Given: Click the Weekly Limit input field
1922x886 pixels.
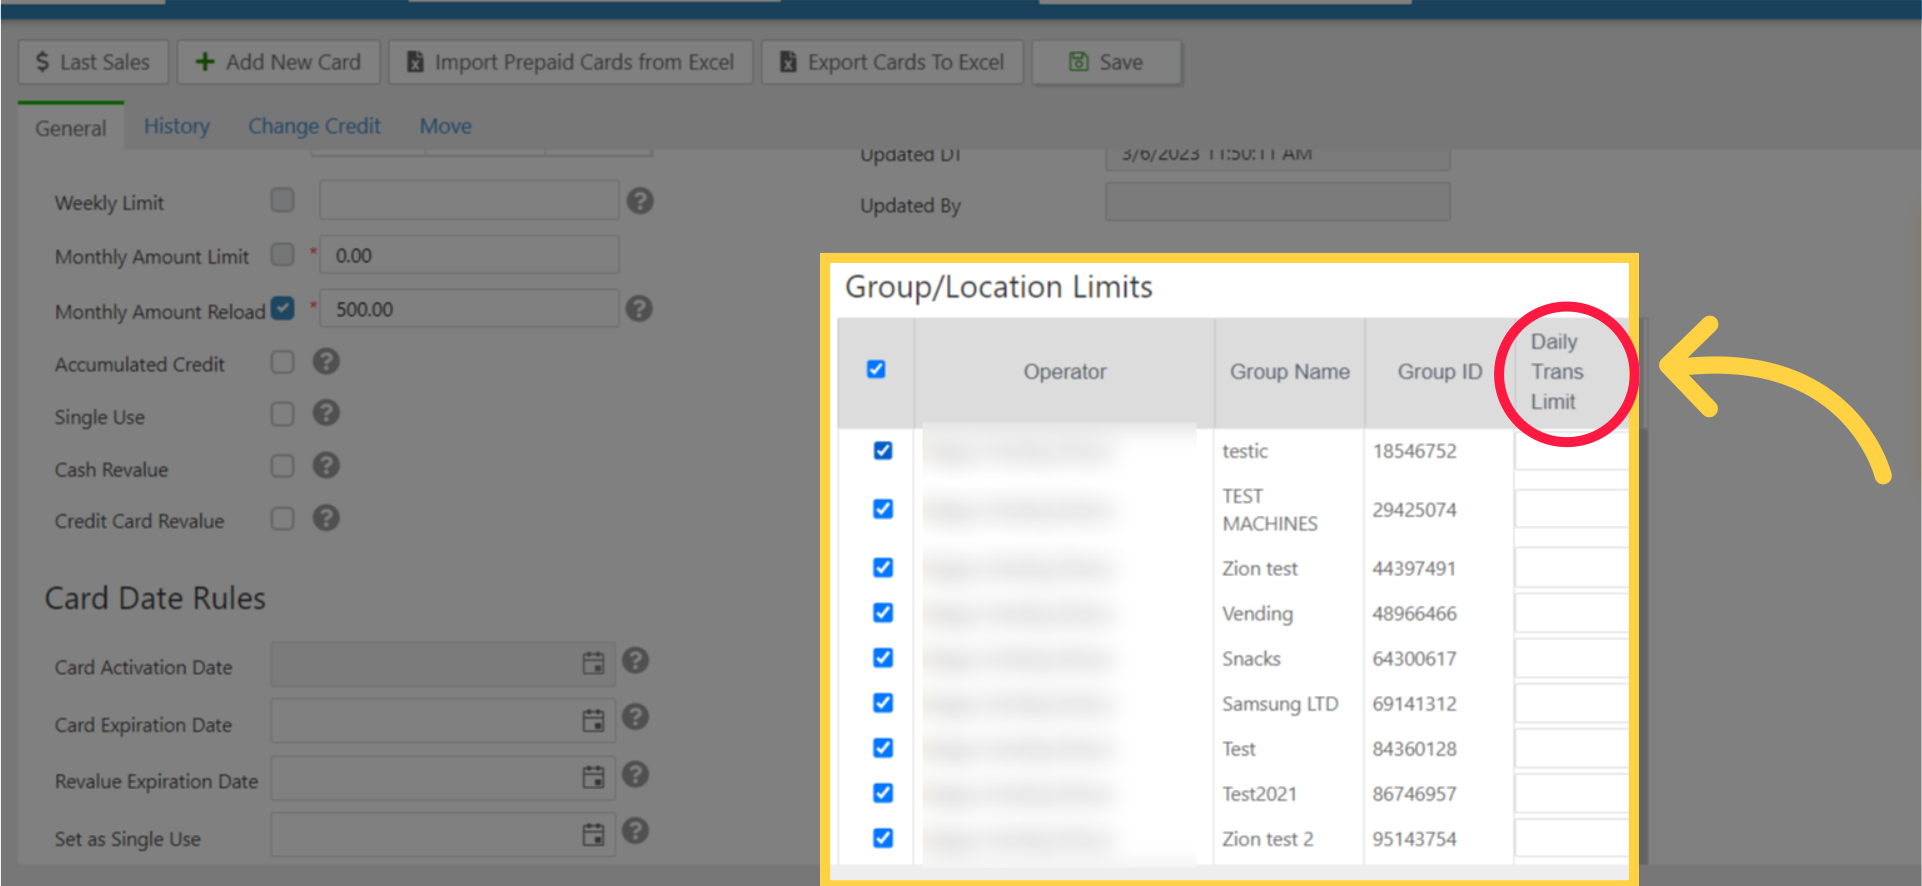Looking at the screenshot, I should click(469, 200).
